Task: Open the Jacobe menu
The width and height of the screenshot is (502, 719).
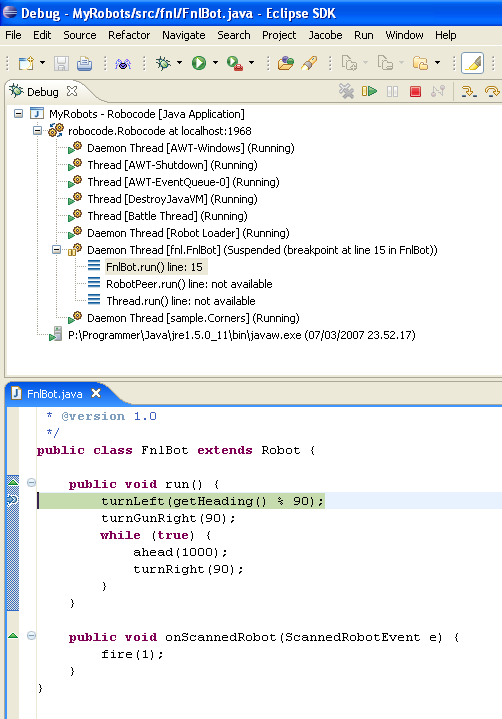Action: pos(325,35)
